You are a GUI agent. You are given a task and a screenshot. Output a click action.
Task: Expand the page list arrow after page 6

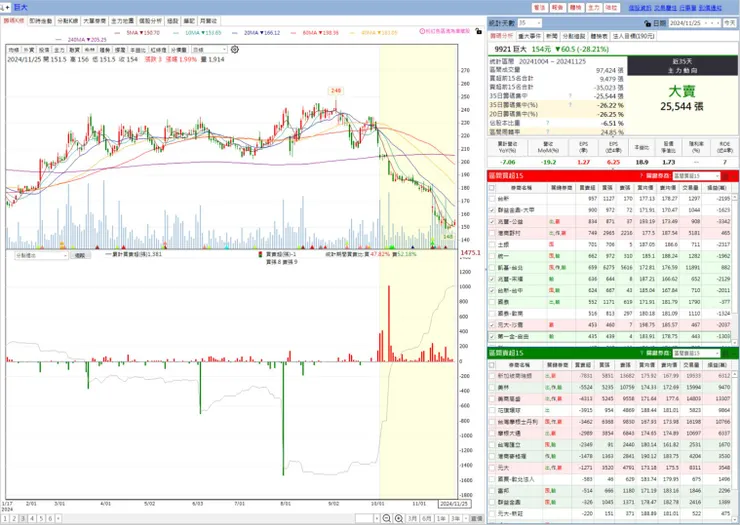(x=59, y=518)
